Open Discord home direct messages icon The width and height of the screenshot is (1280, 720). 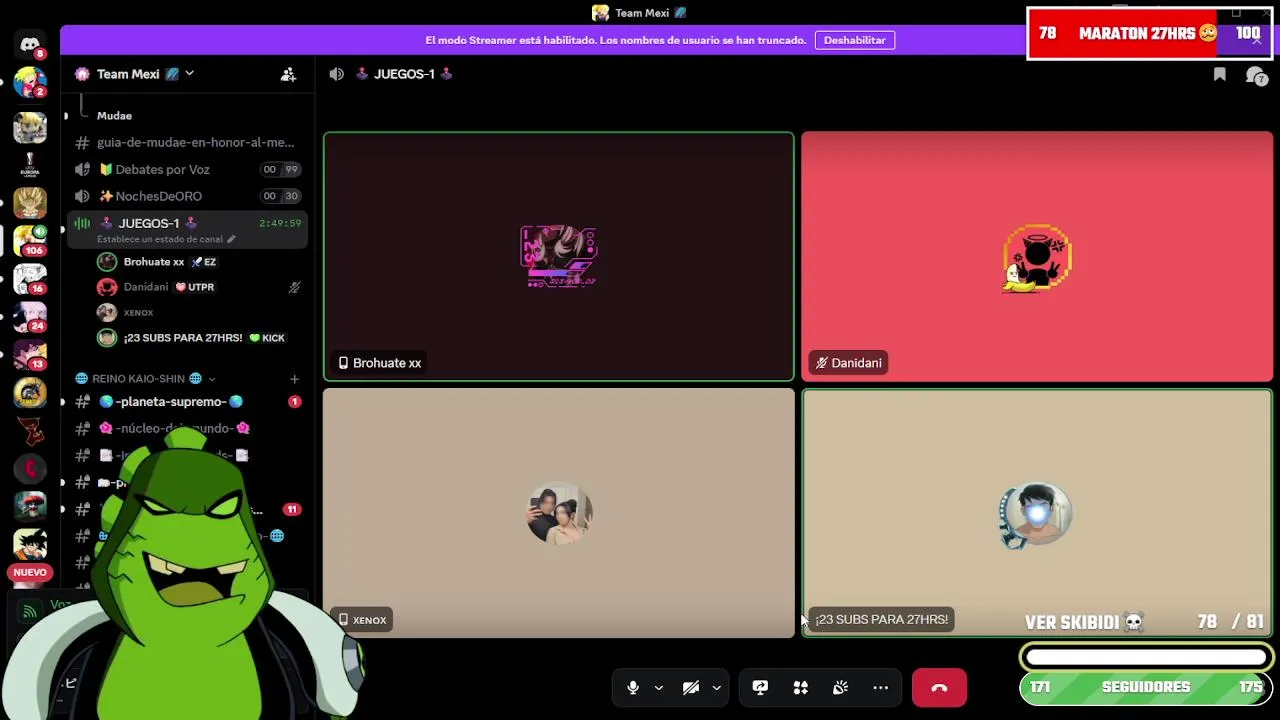point(30,45)
